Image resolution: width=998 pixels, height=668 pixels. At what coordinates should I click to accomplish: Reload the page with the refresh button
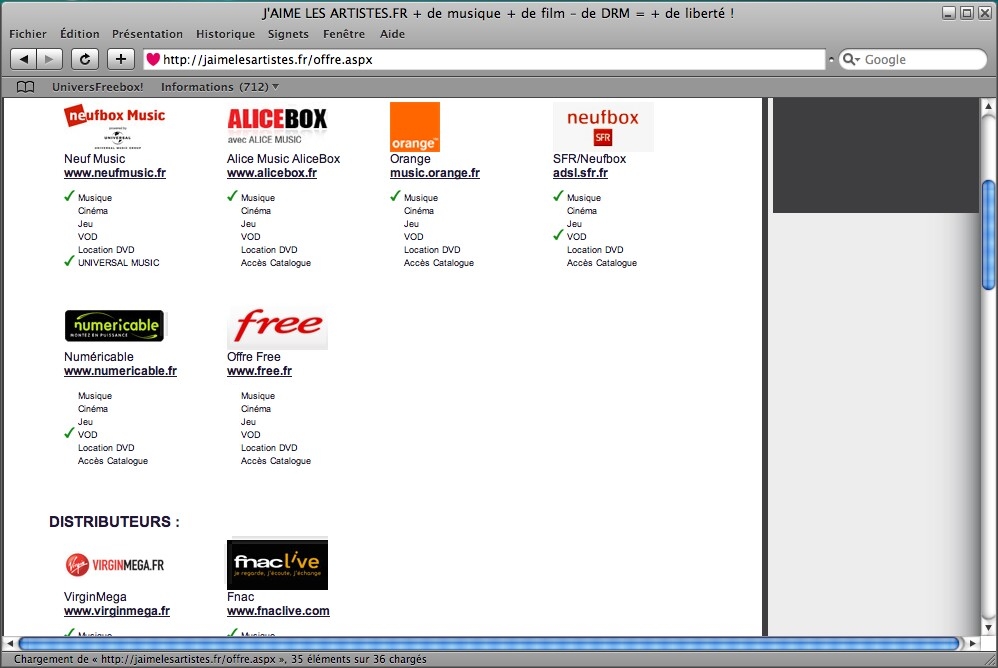pyautogui.click(x=85, y=59)
